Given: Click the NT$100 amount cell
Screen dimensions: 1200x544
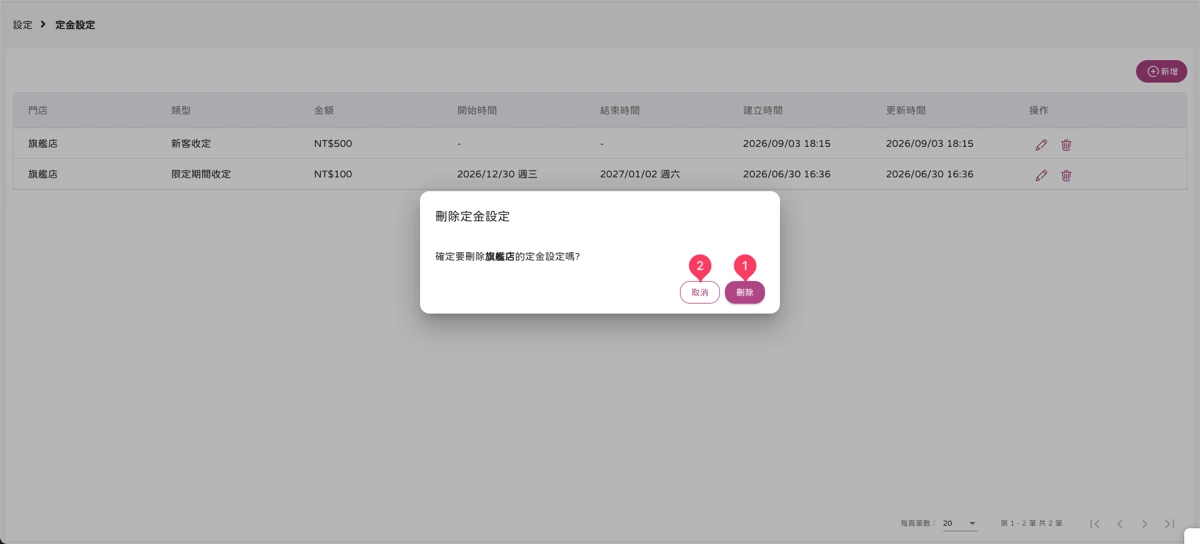Looking at the screenshot, I should click(x=333, y=174).
